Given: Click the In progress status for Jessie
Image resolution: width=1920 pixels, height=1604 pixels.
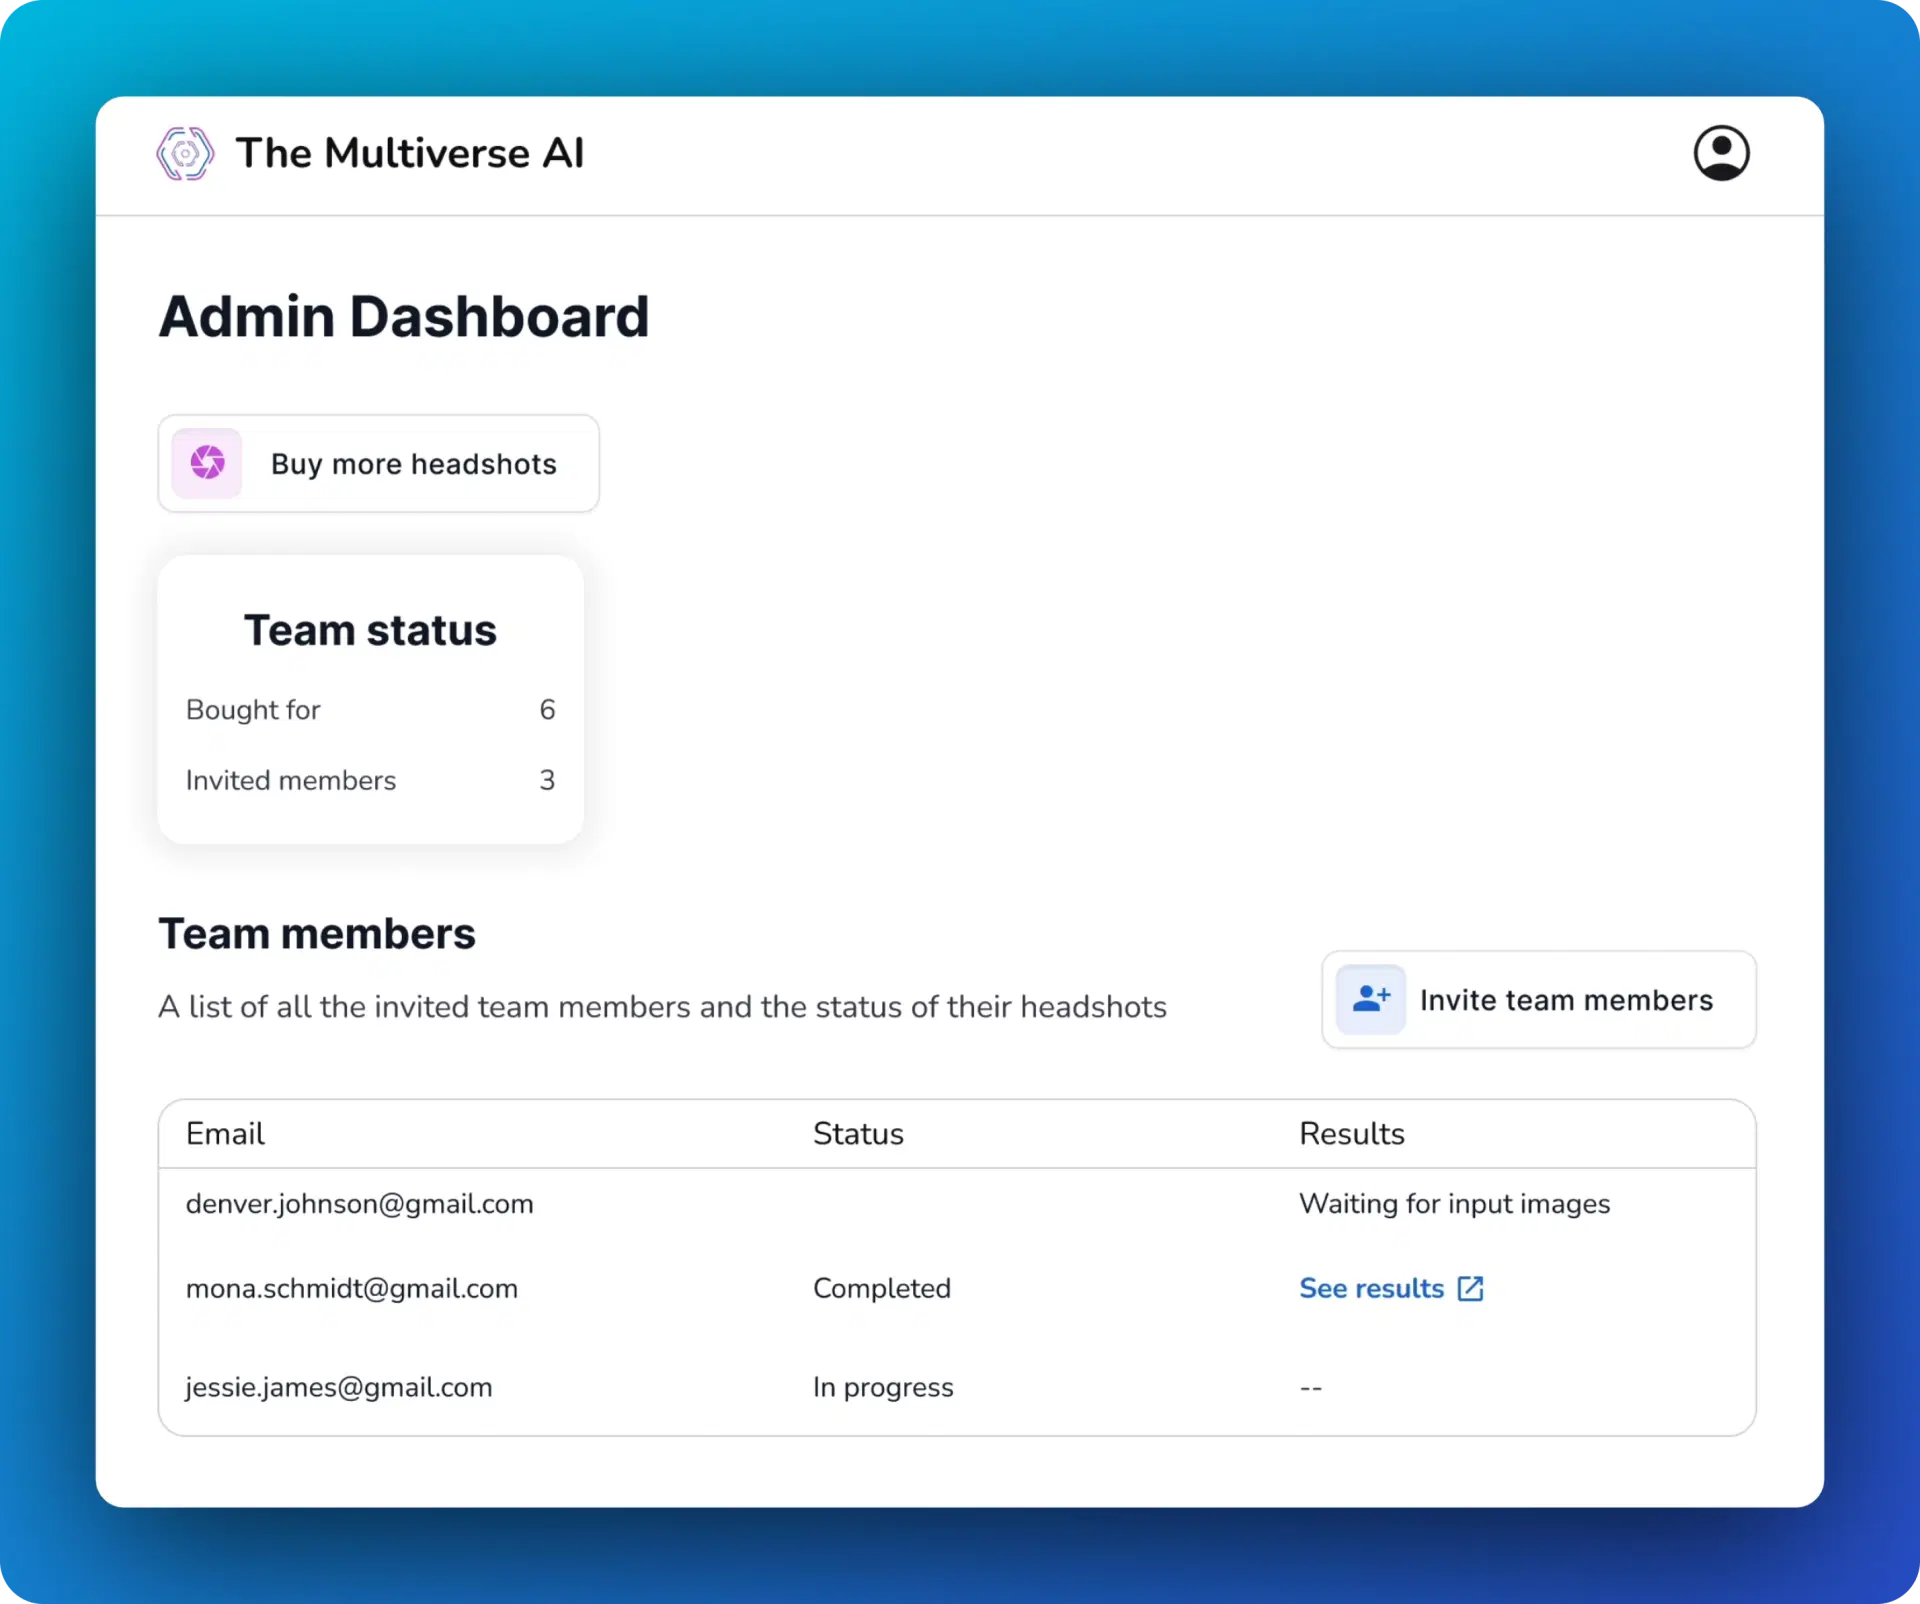Looking at the screenshot, I should click(x=883, y=1387).
